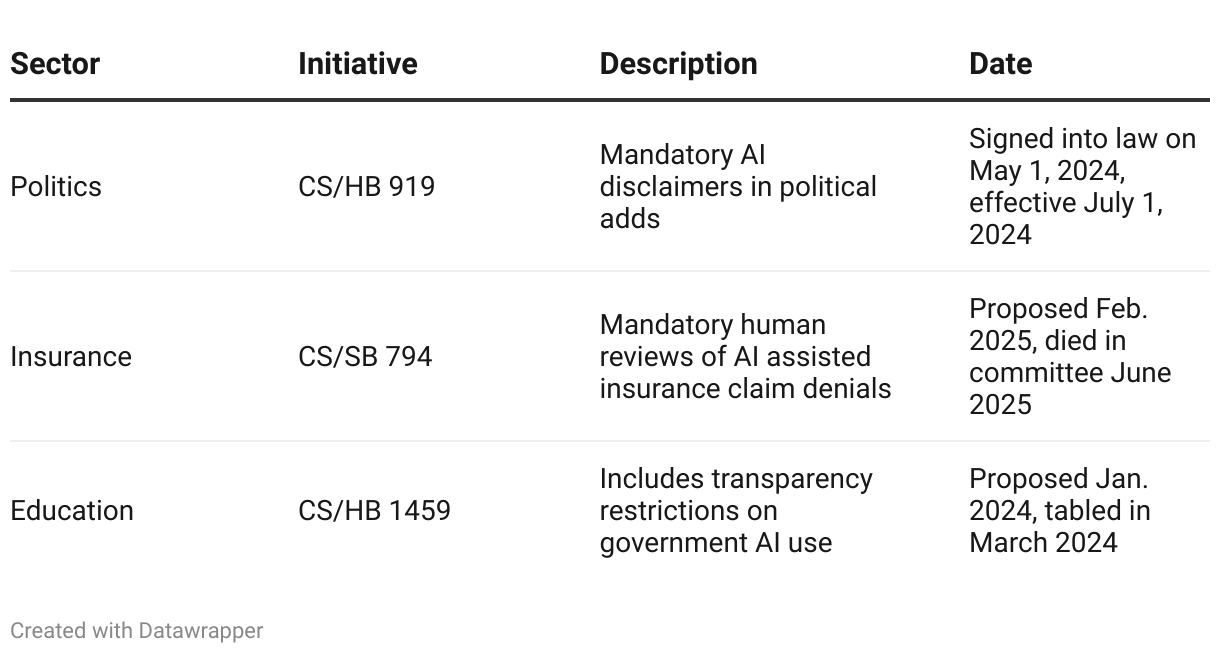Screen dimensions: 1220x654
Task: Select the political ads disclaimers description
Action: tap(738, 187)
